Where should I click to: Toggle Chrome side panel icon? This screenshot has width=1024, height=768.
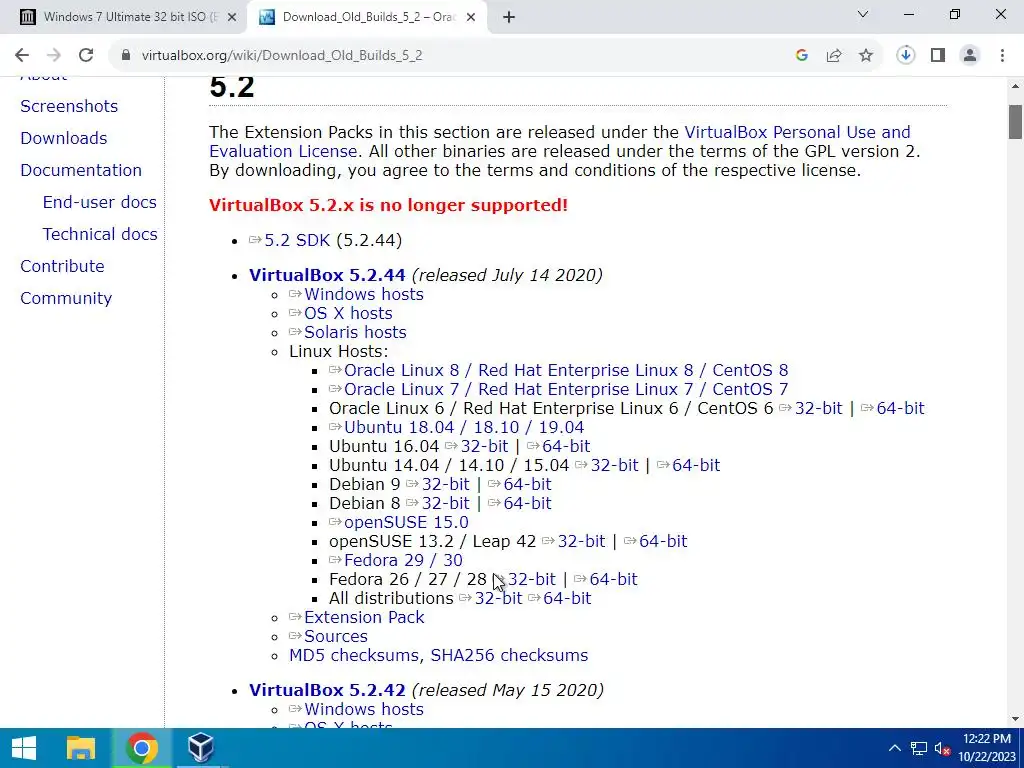point(938,56)
